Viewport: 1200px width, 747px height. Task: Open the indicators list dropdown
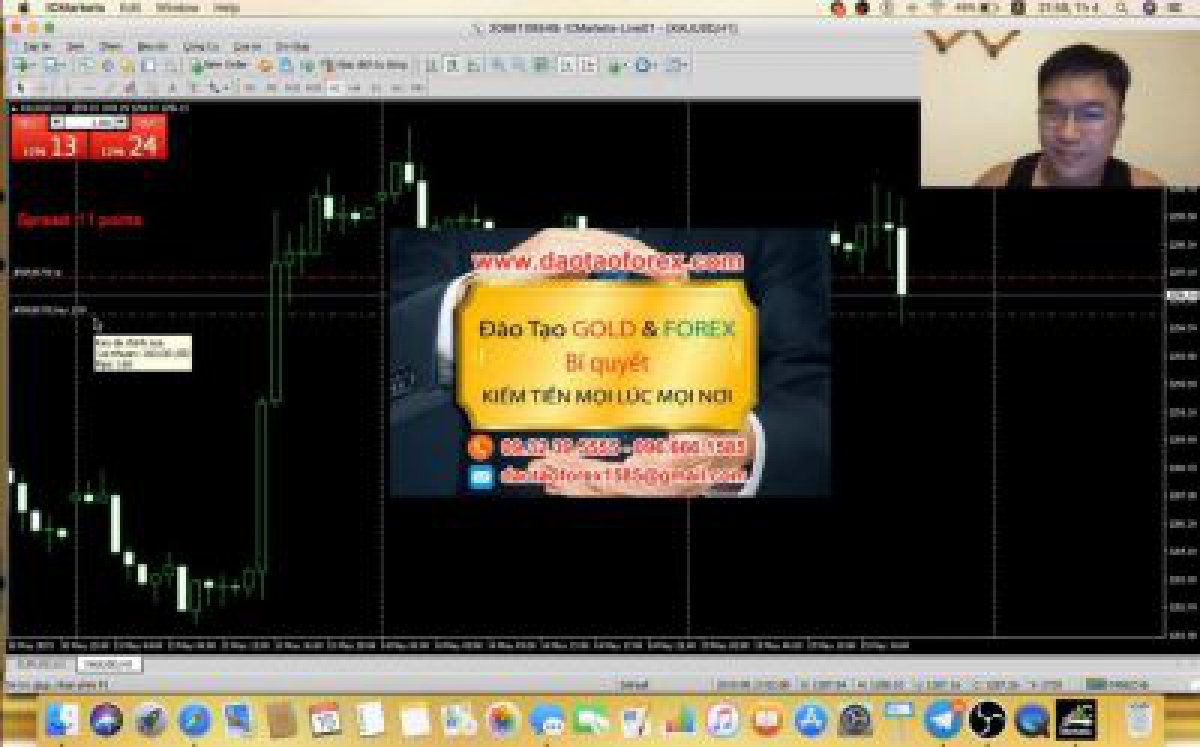615,65
